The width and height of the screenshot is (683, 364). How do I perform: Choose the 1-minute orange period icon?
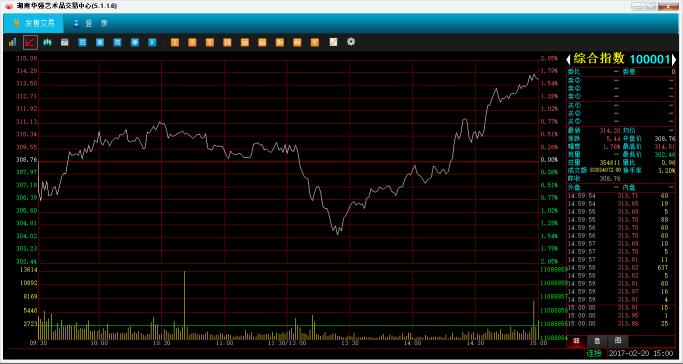pyautogui.click(x=175, y=42)
